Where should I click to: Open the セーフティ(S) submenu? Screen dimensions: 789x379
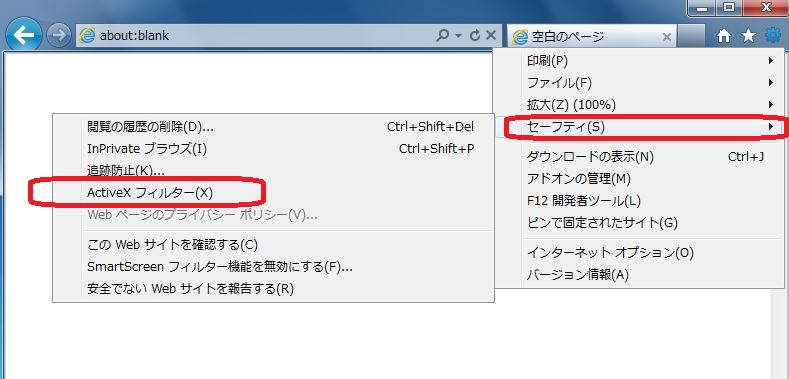click(639, 127)
